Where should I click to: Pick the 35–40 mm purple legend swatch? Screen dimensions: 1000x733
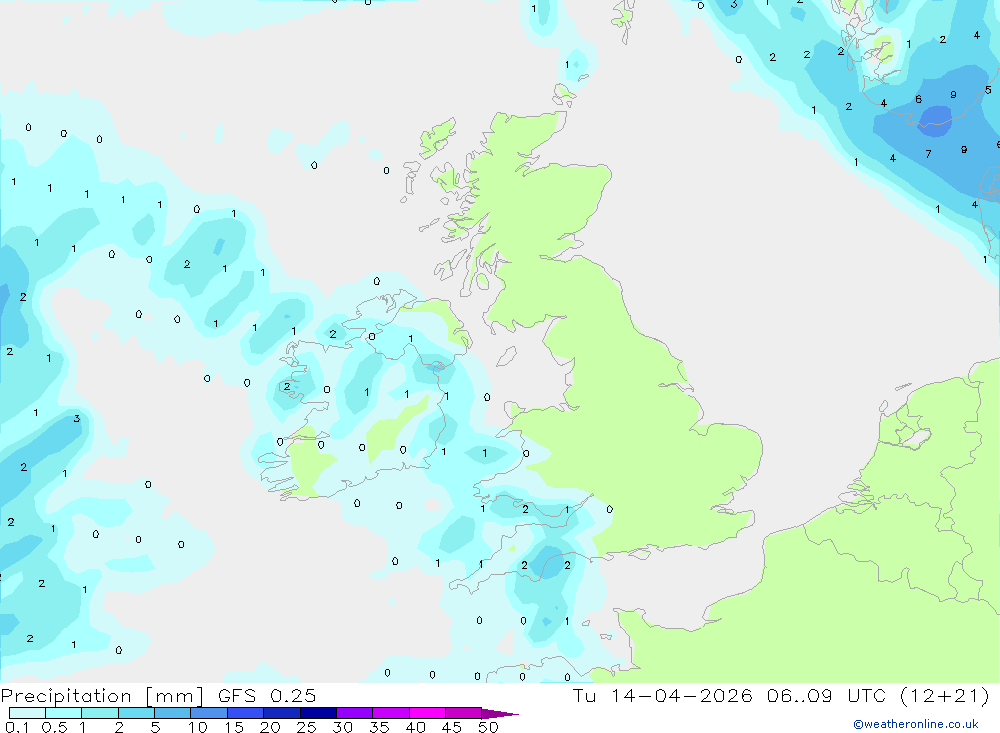click(x=391, y=713)
